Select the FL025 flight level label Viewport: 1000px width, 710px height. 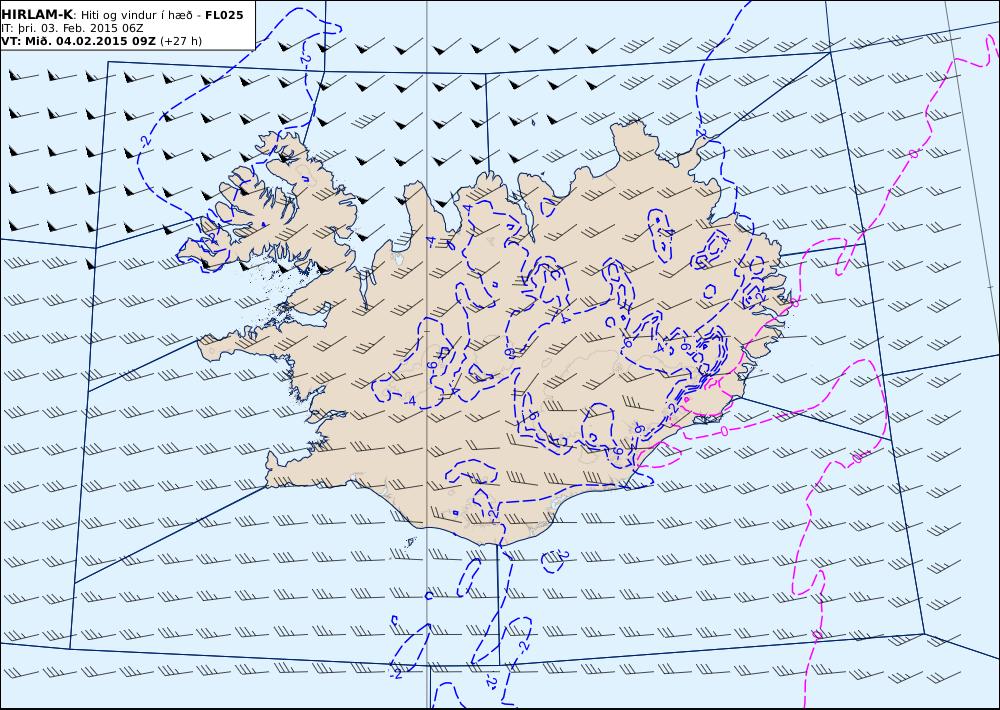click(224, 15)
